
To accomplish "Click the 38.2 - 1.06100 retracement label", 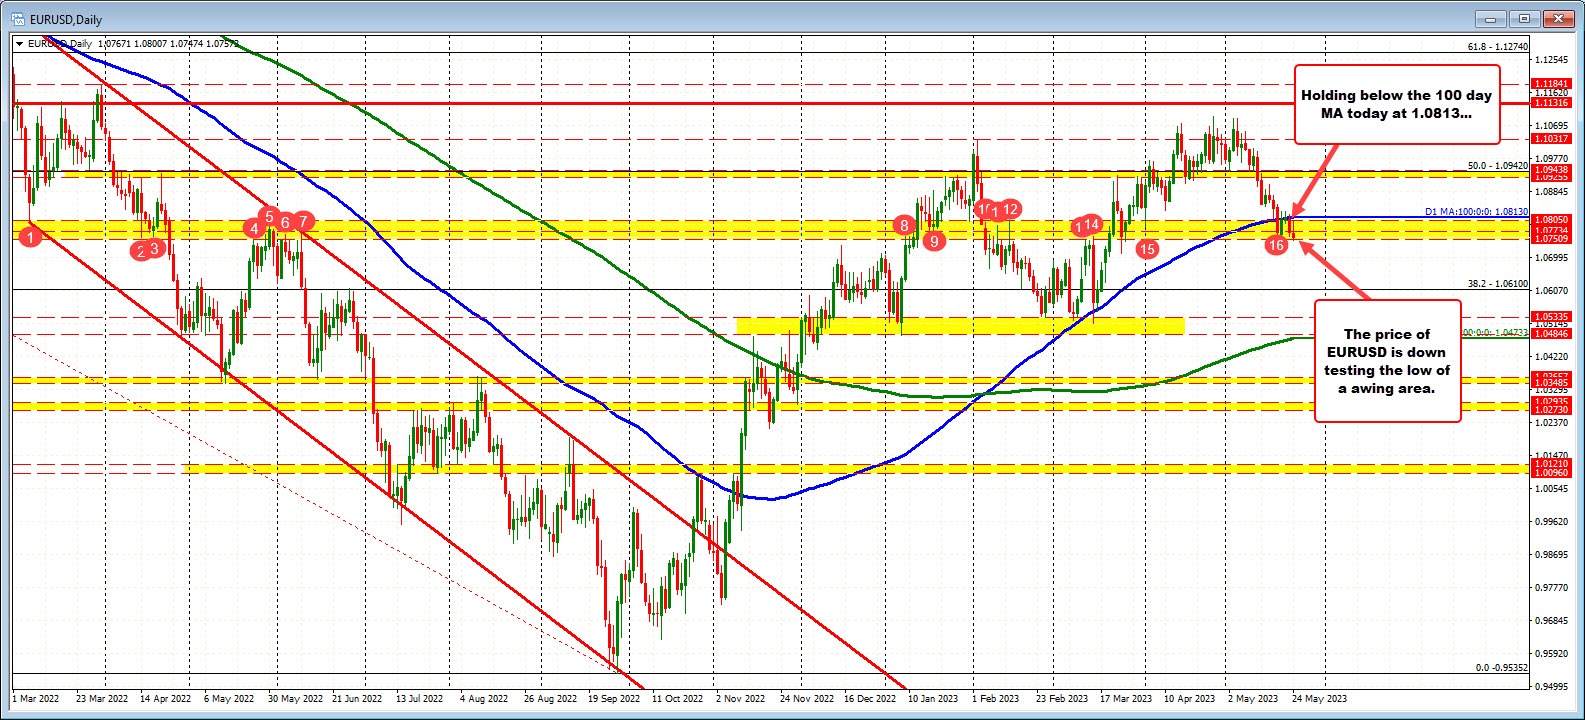I will (x=1497, y=283).
